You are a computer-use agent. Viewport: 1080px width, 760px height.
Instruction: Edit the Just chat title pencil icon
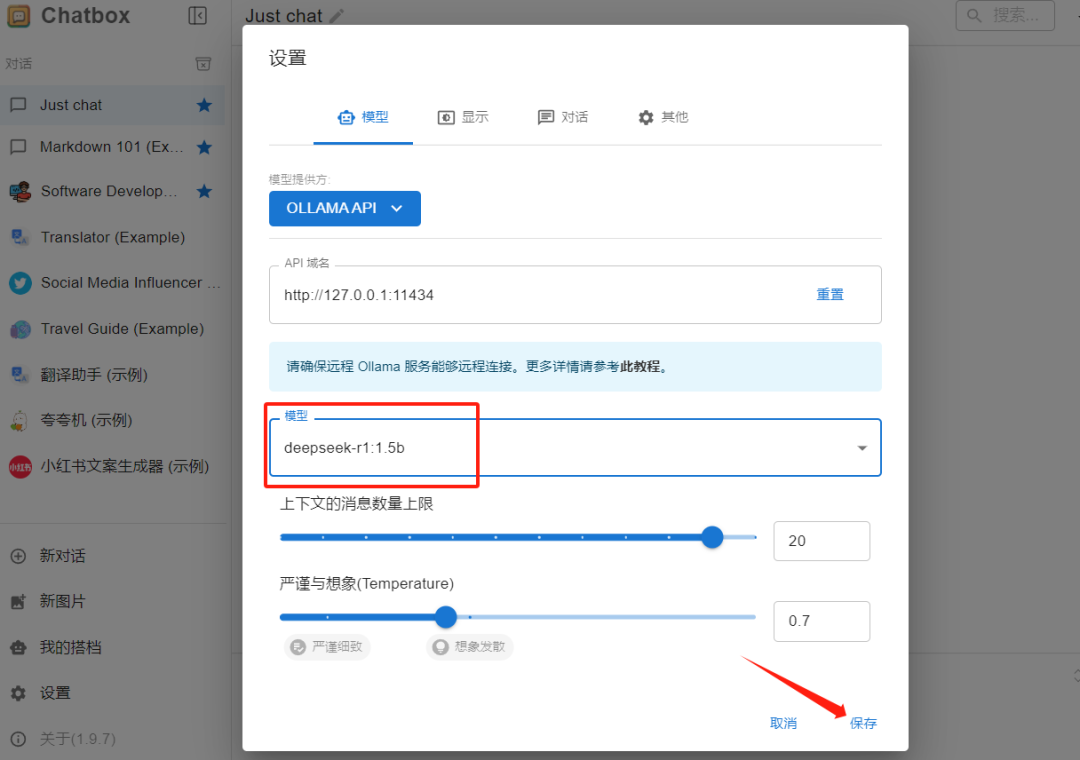click(x=336, y=16)
